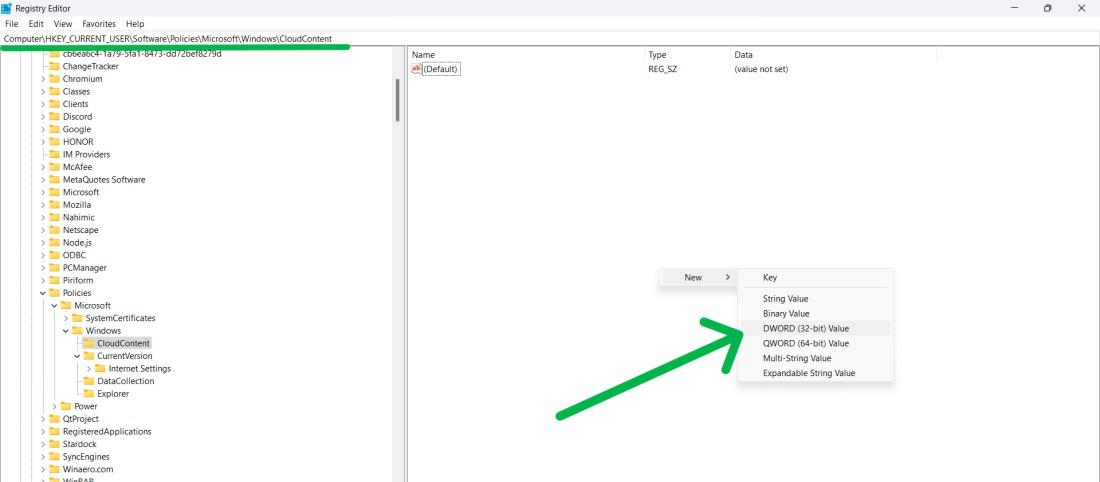Click the Registry Editor title bar icon

(x=6, y=8)
